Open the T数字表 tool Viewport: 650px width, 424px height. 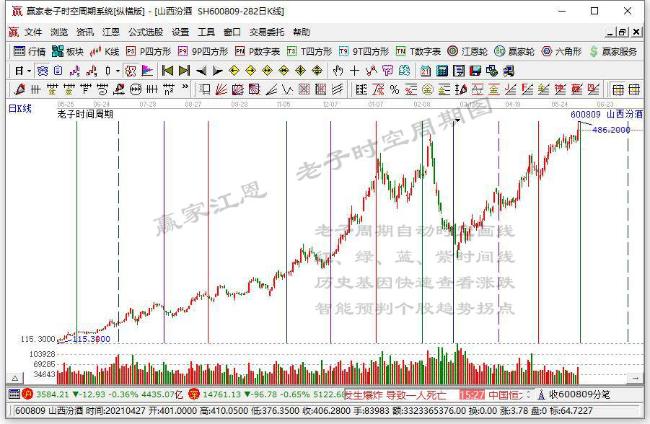[418, 51]
